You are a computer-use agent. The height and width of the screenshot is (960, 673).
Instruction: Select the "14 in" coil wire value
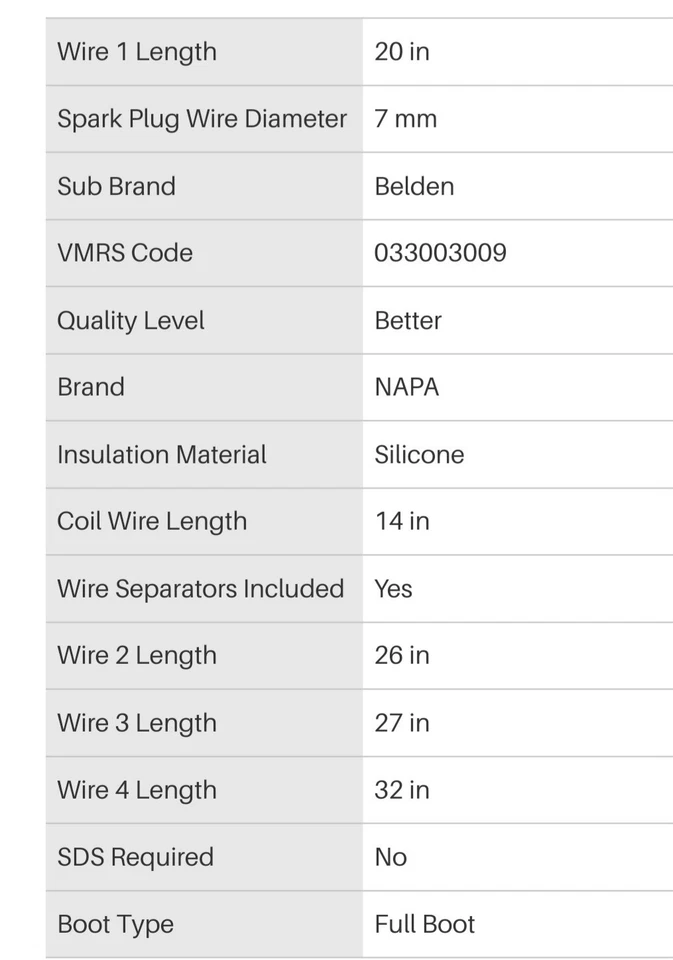[x=402, y=522]
